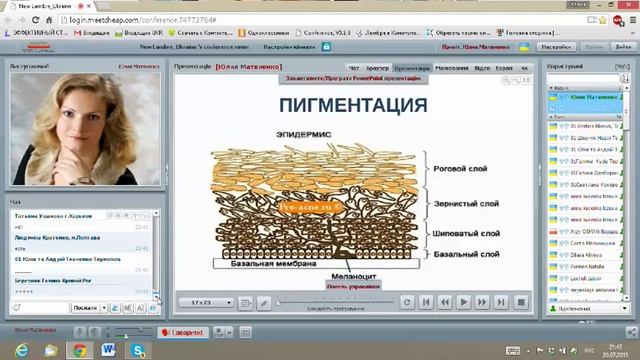Click the chat message input field
640x360 pixels.
46,308
